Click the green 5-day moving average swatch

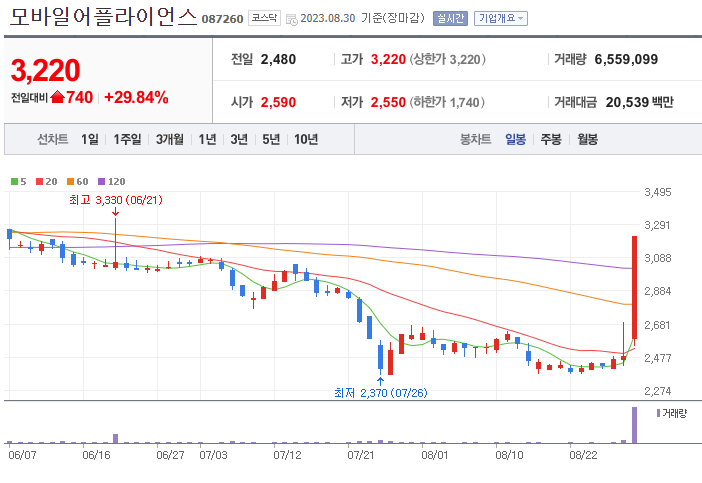click(x=14, y=181)
